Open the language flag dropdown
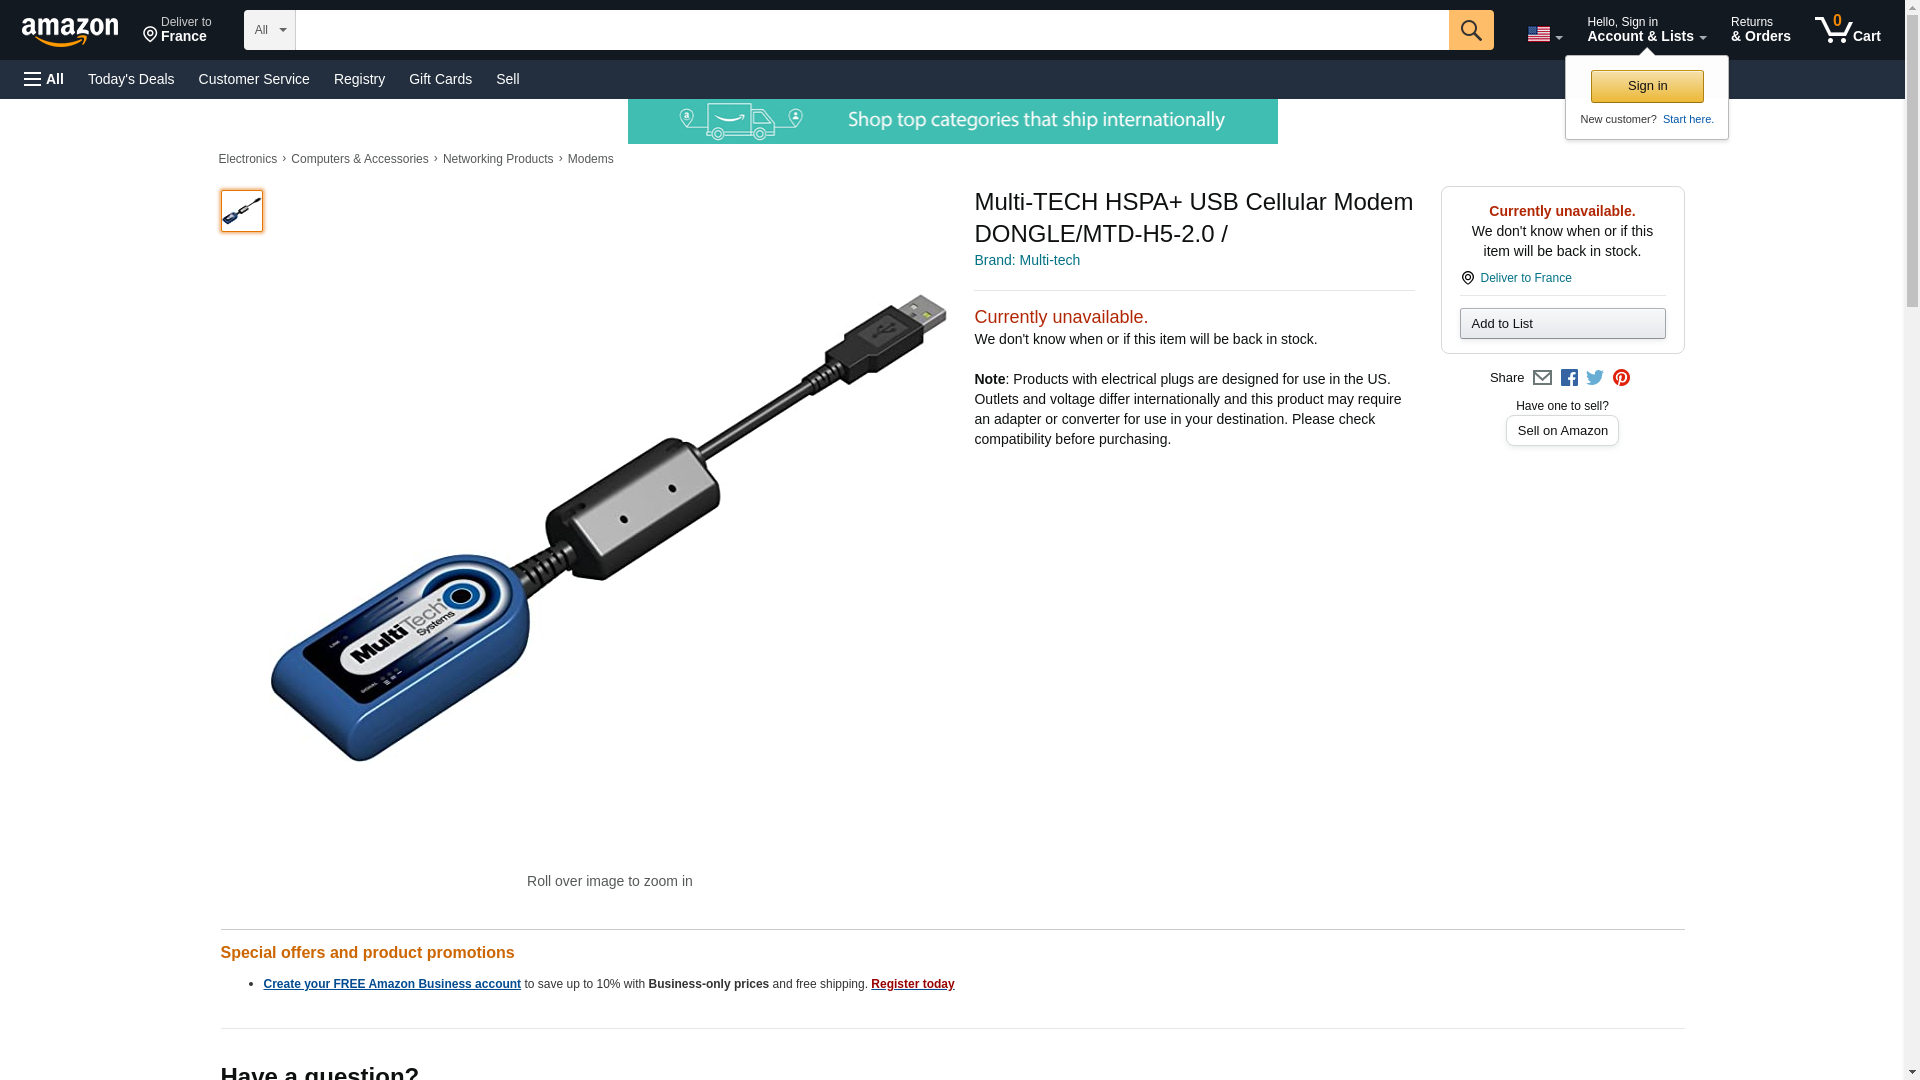The width and height of the screenshot is (1920, 1080). click(x=1544, y=35)
